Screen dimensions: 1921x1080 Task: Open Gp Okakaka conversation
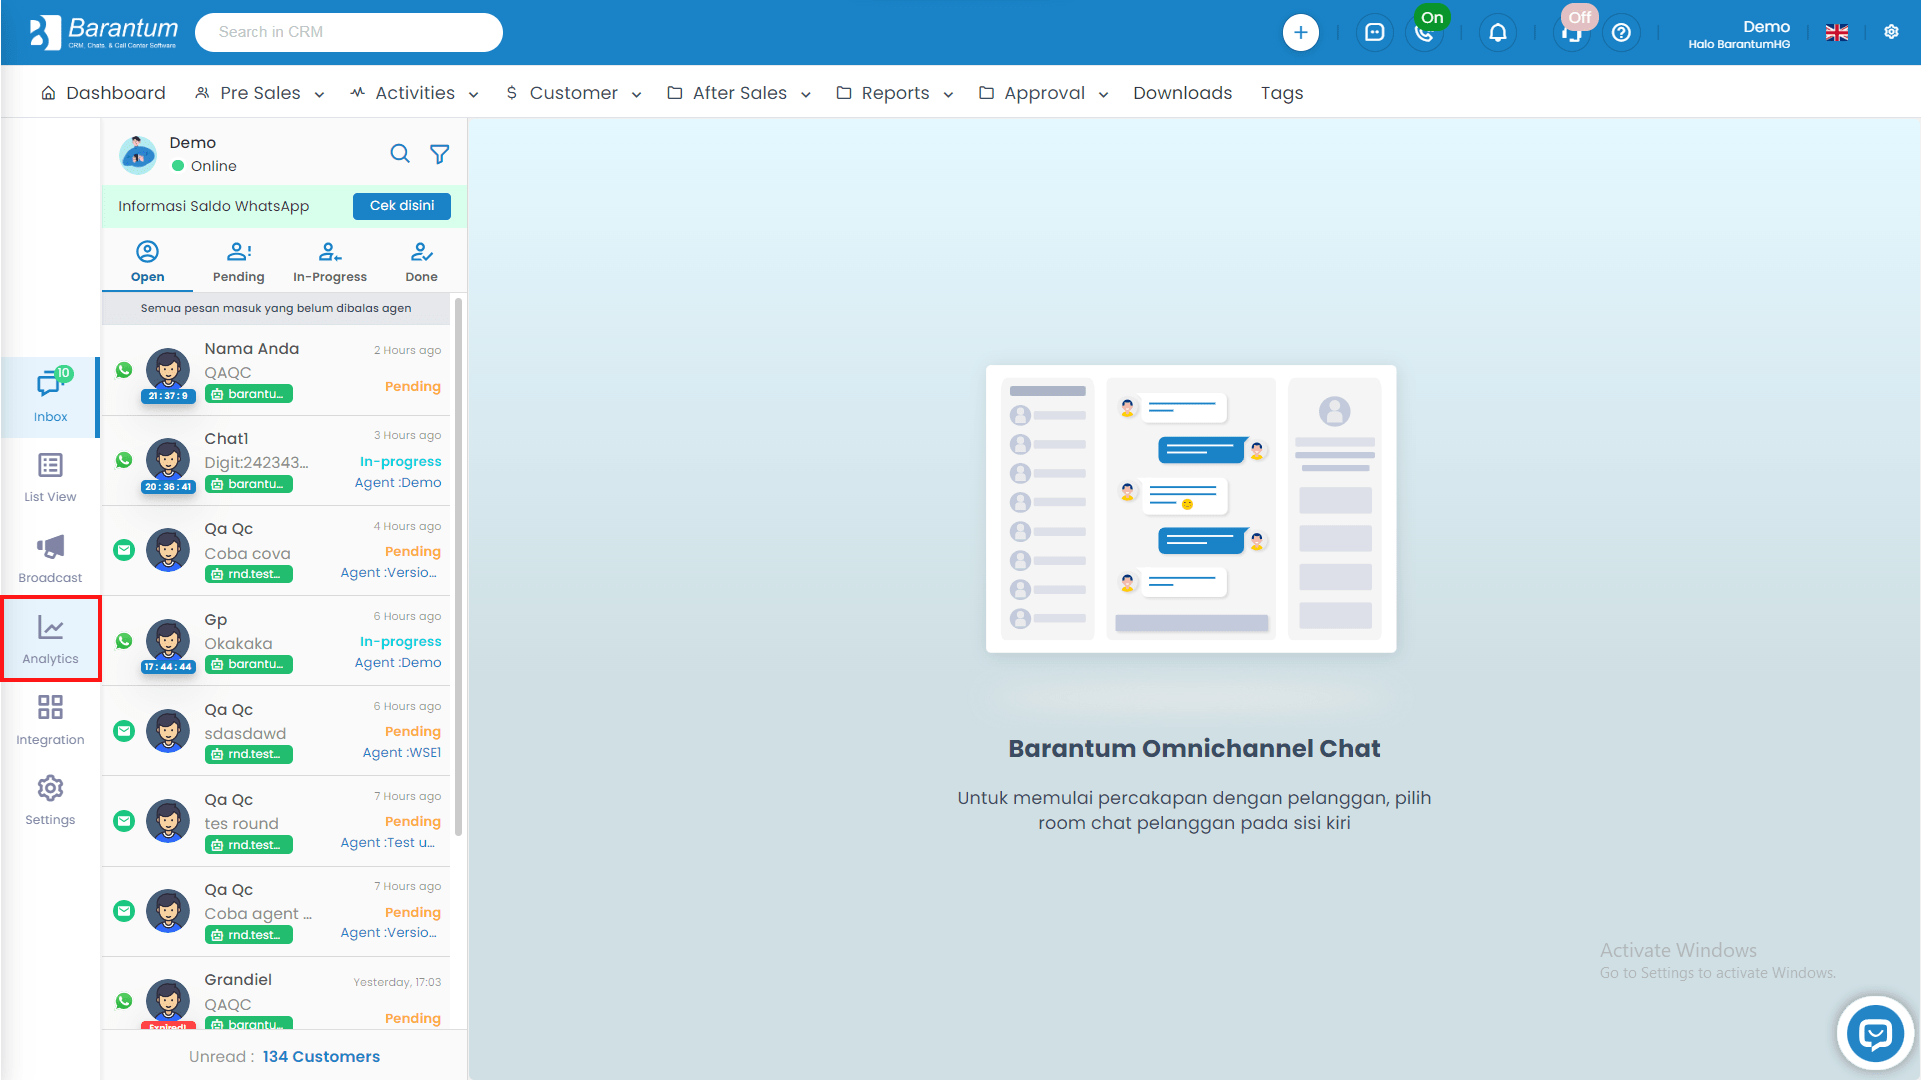(277, 641)
